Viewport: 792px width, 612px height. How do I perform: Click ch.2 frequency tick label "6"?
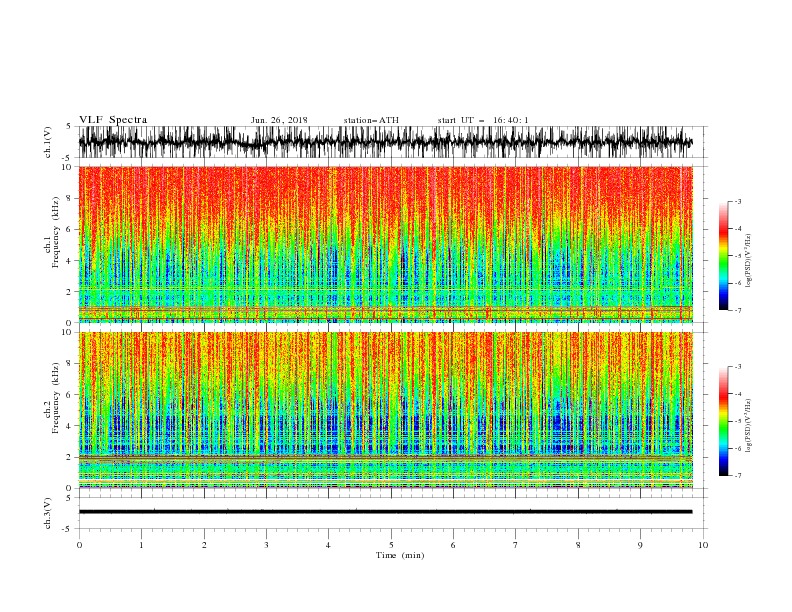(69, 394)
